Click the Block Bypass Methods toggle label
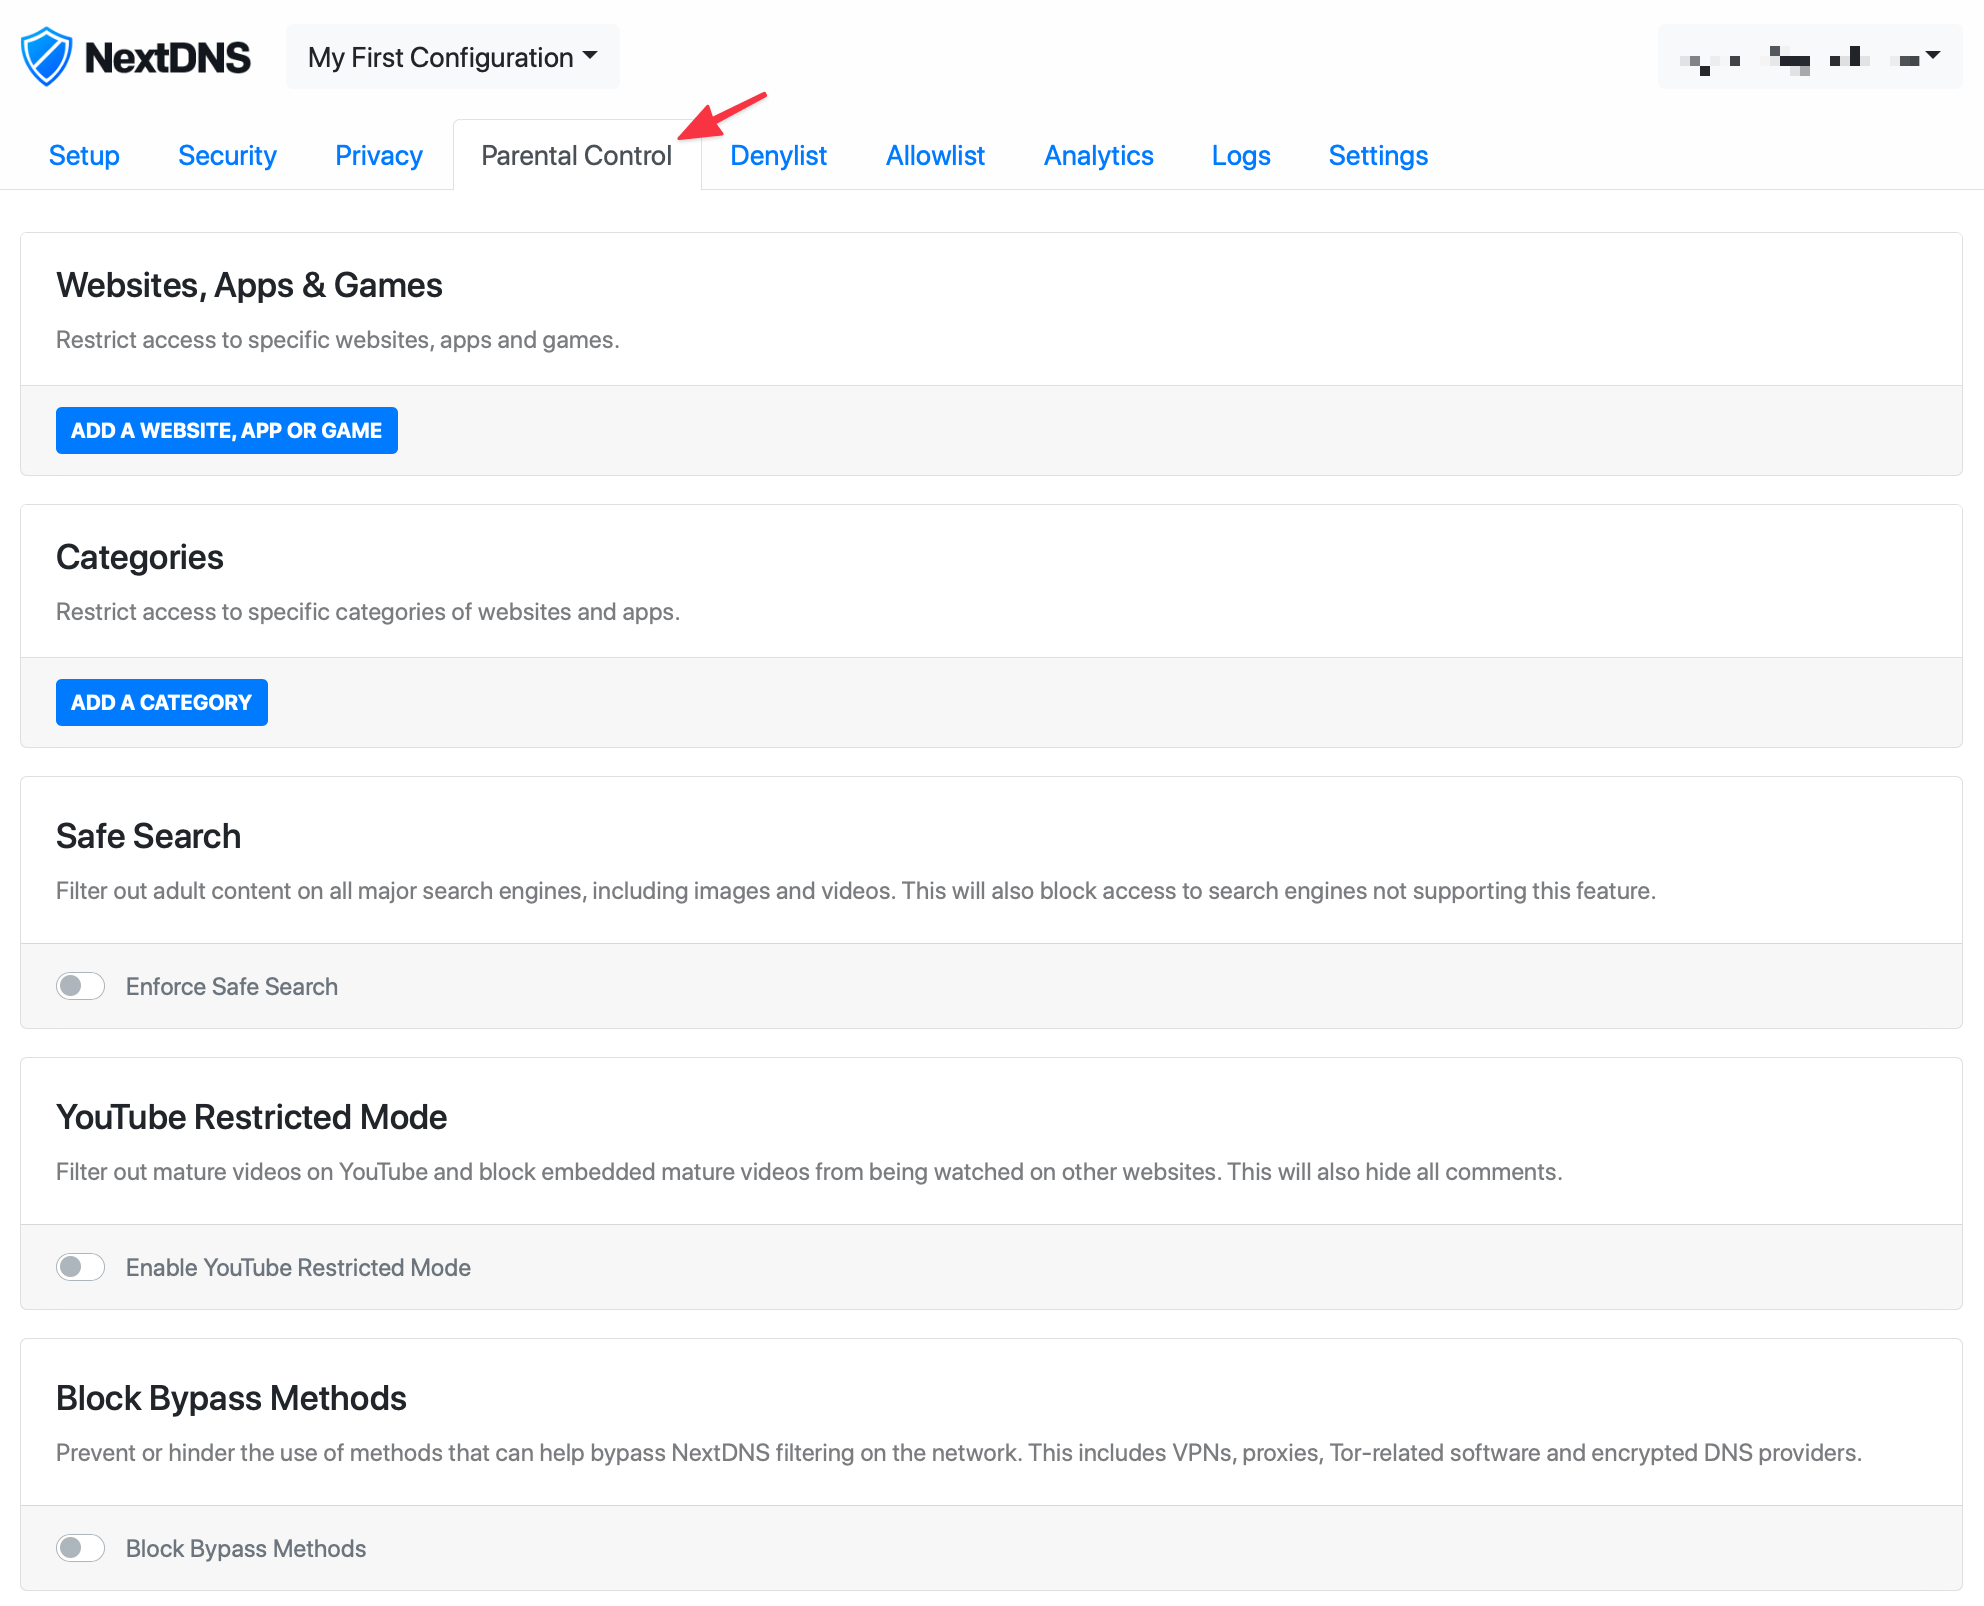1984x1606 pixels. (246, 1548)
